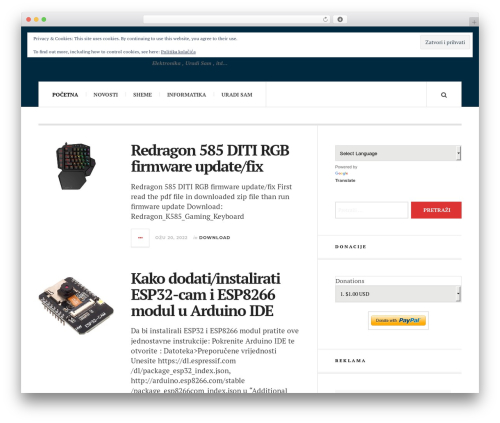Click the round icon next to the address bar
Image resolution: width=500 pixels, height=423 pixels.
pos(340,19)
